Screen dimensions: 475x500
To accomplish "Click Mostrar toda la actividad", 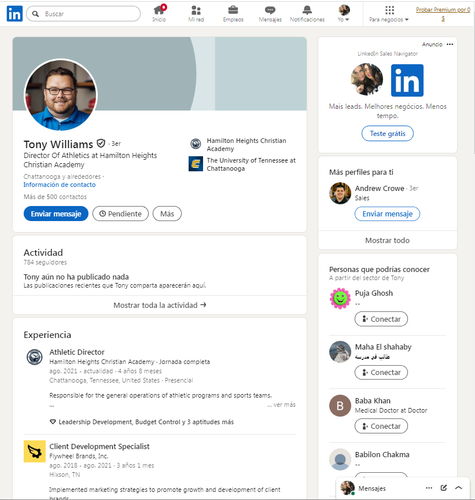I will click(160, 305).
